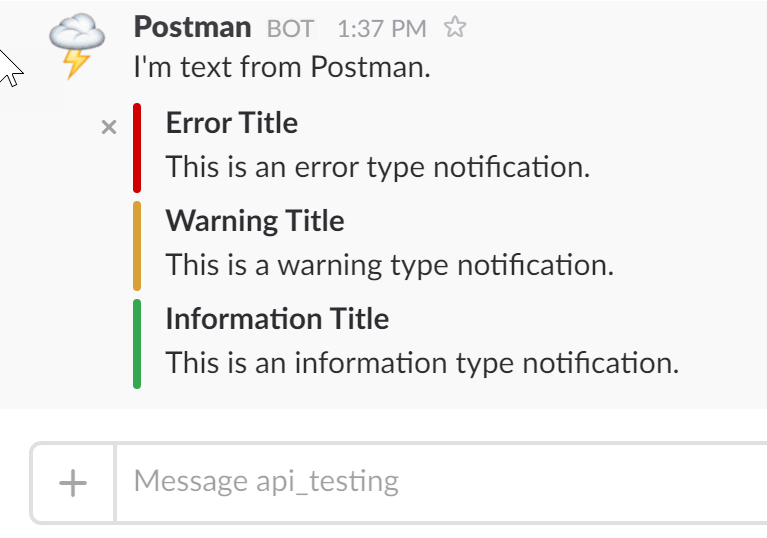The width and height of the screenshot is (767, 538).
Task: Click the Postman bot cloud avatar
Action: point(77,46)
